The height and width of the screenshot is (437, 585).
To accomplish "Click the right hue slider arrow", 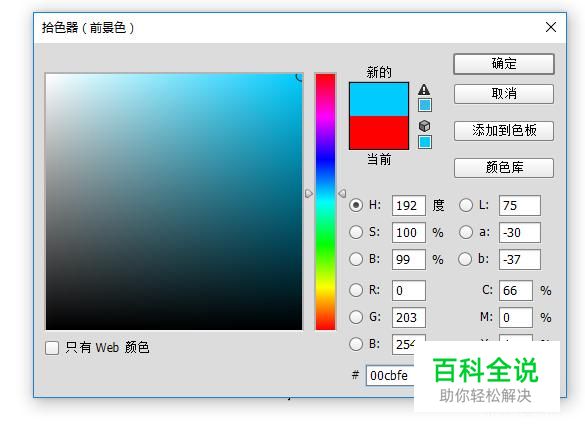I will click(x=342, y=193).
